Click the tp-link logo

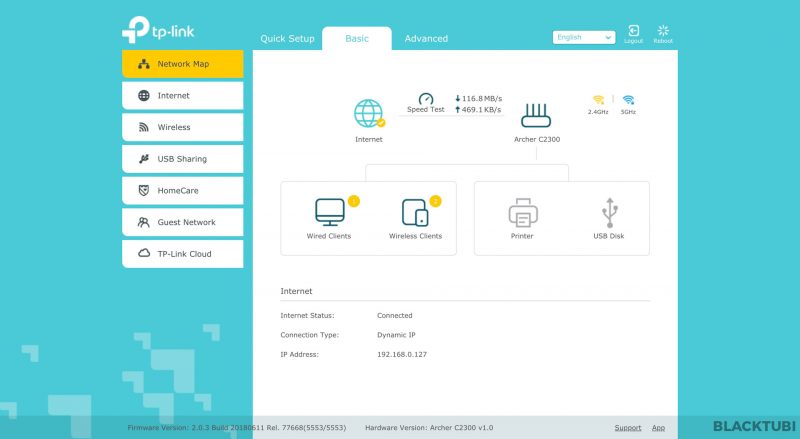click(158, 30)
